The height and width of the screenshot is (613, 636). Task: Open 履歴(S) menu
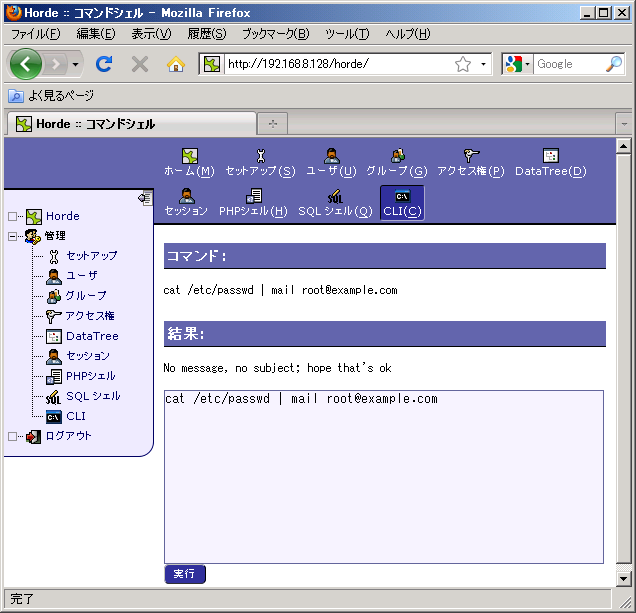pyautogui.click(x=207, y=34)
